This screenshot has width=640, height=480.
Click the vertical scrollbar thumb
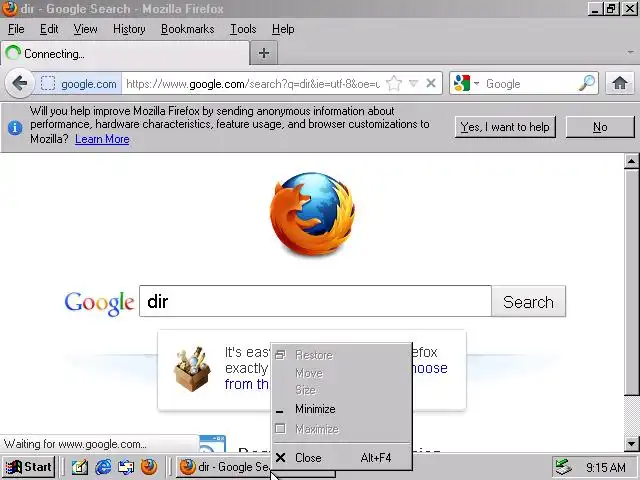[631, 282]
